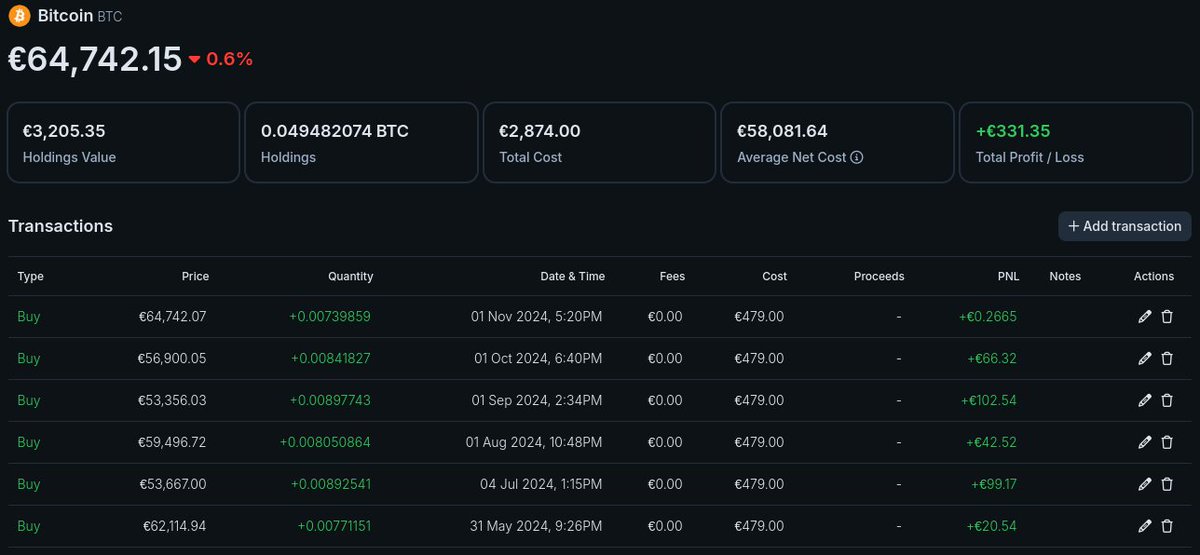Click the PNL value +€20.54
Viewport: 1200px width, 555px height.
(x=991, y=527)
